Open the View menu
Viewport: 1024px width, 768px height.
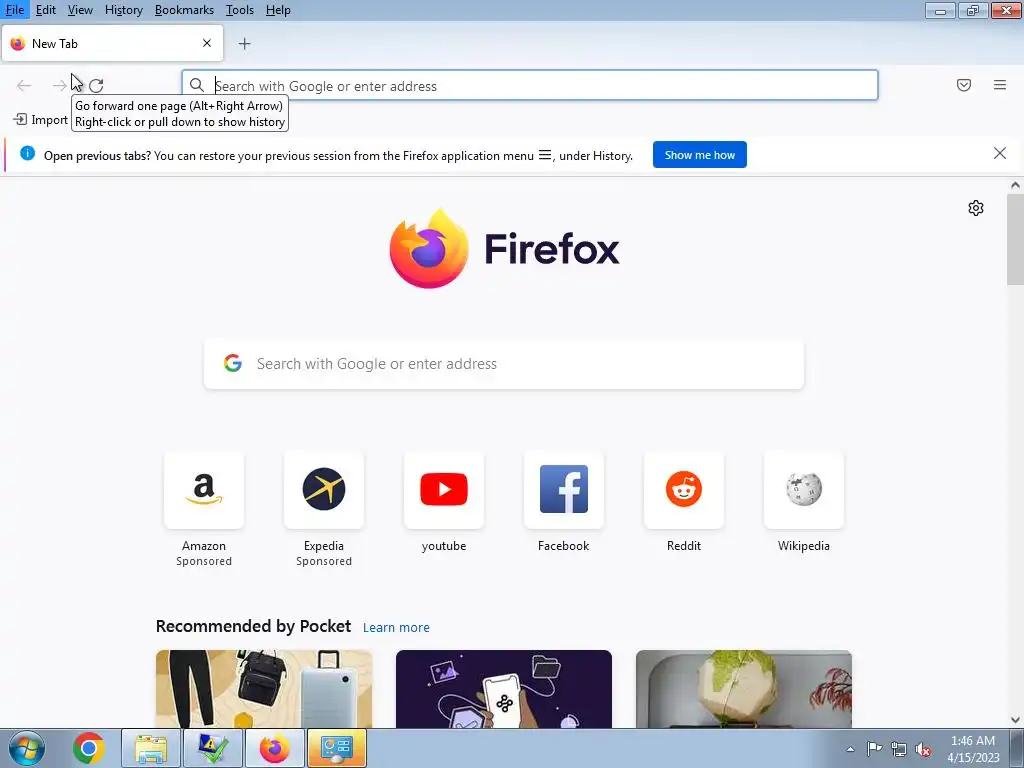[x=80, y=10]
